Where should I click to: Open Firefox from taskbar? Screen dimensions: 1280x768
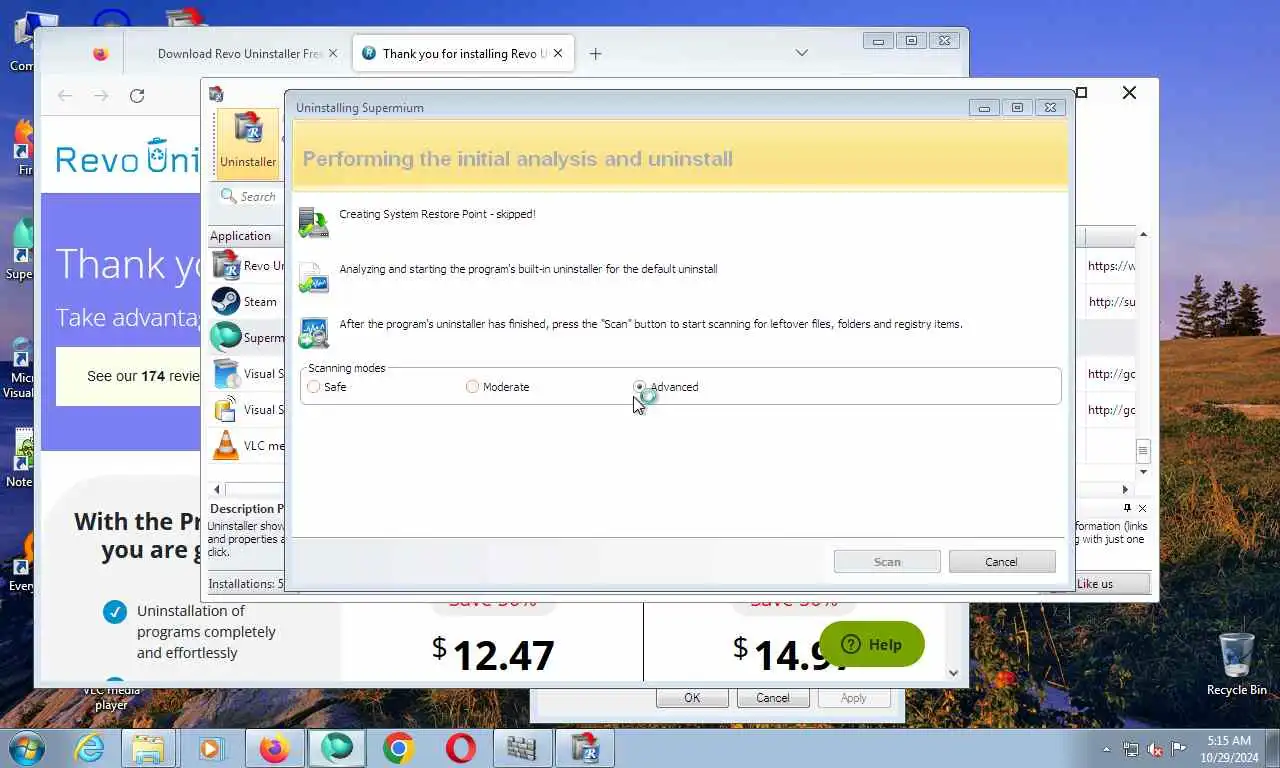click(273, 748)
